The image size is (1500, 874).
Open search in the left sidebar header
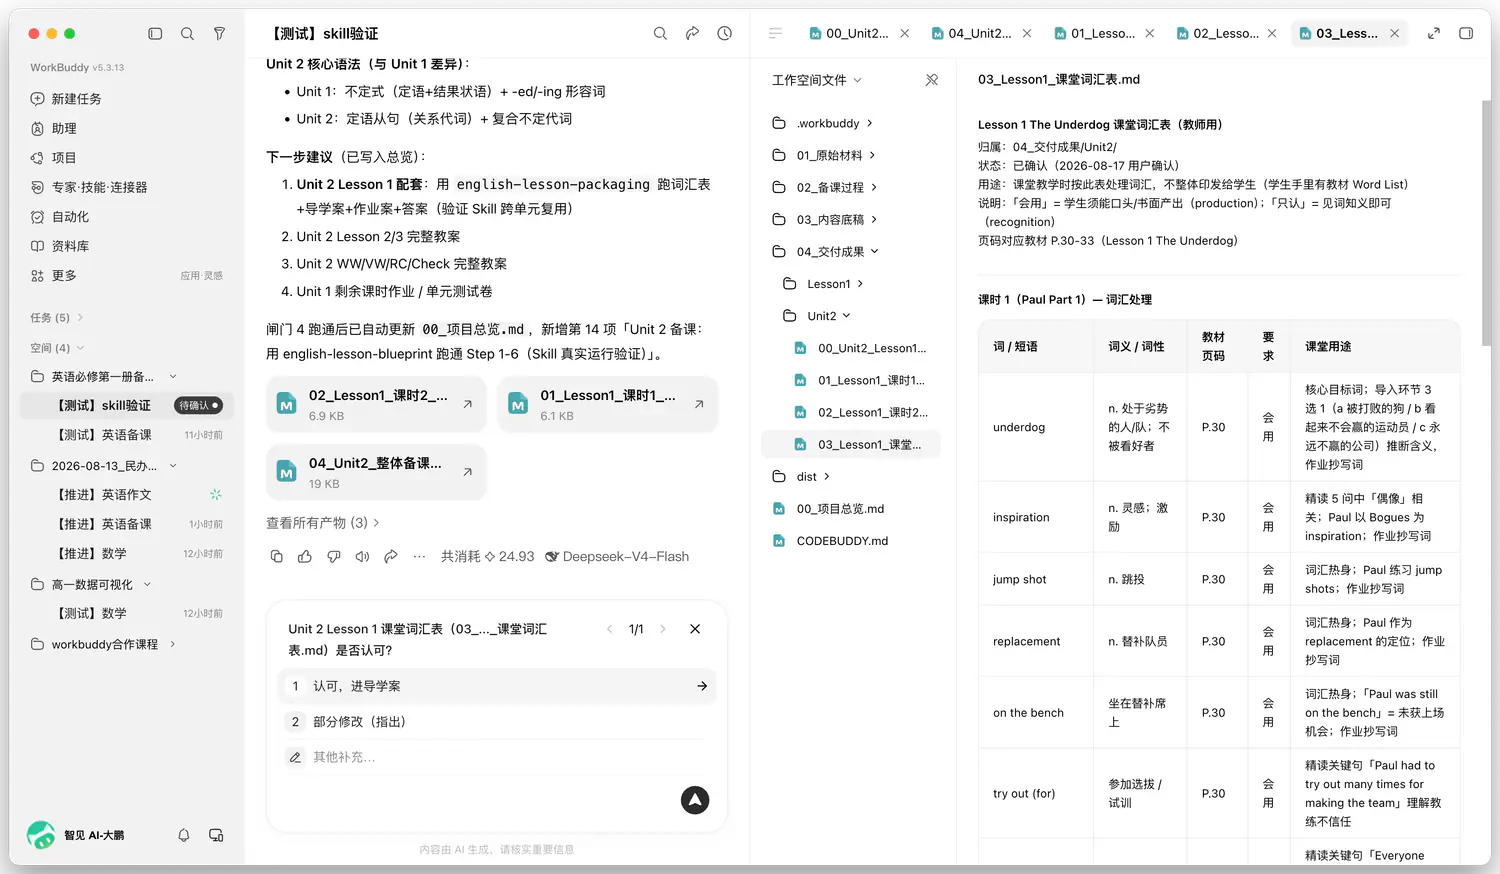tap(187, 33)
